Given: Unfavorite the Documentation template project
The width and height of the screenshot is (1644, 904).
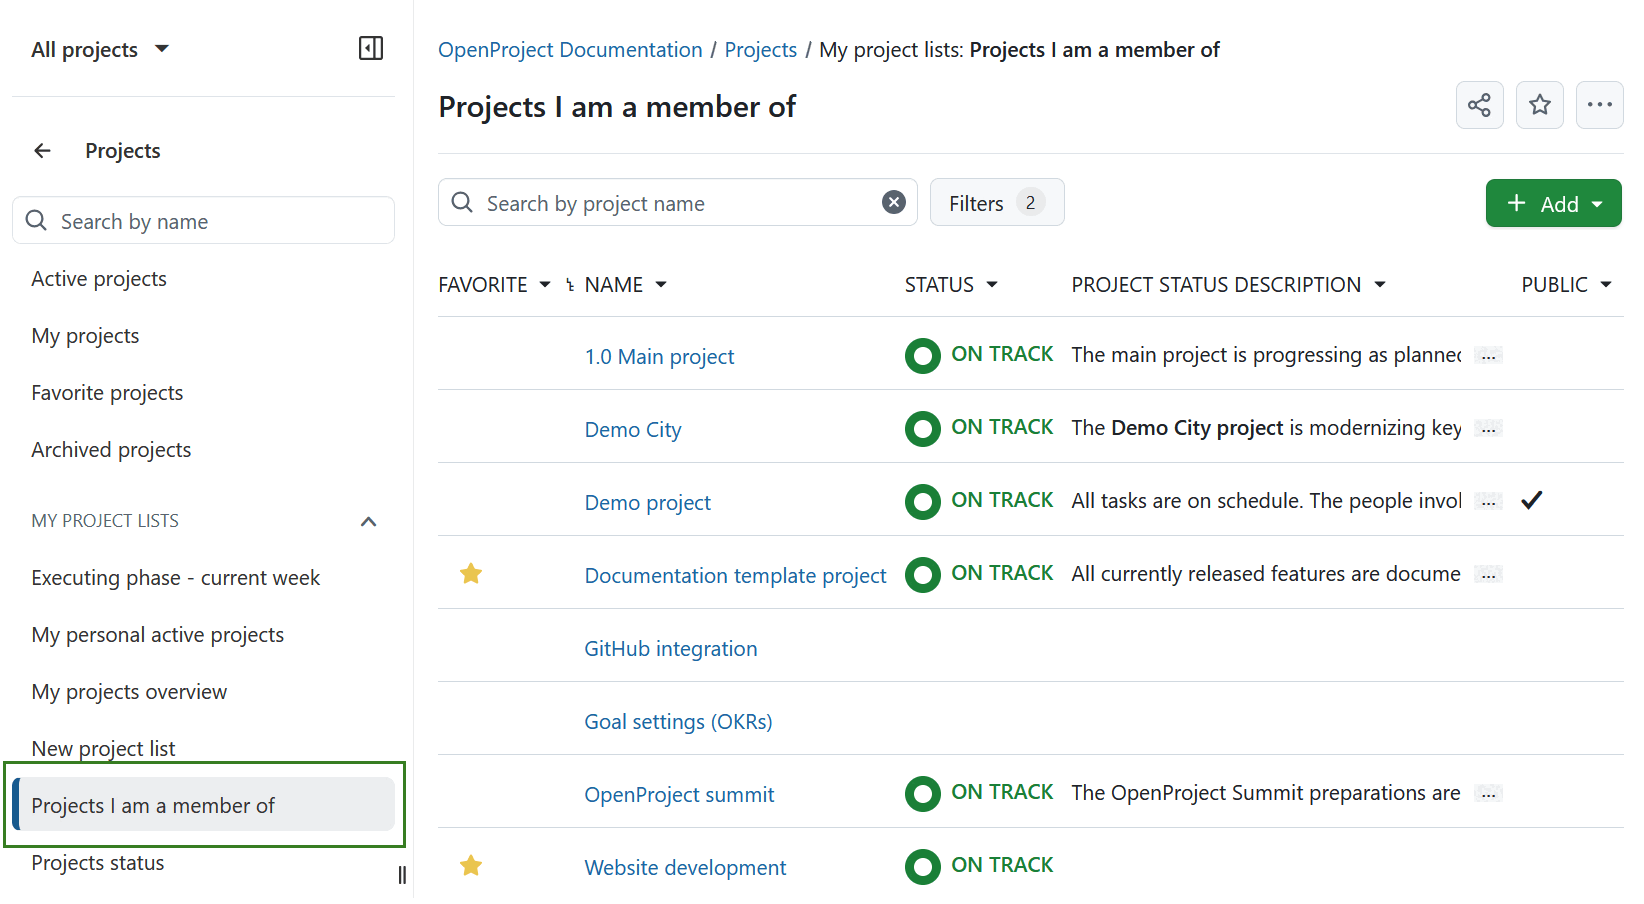Looking at the screenshot, I should 470,573.
